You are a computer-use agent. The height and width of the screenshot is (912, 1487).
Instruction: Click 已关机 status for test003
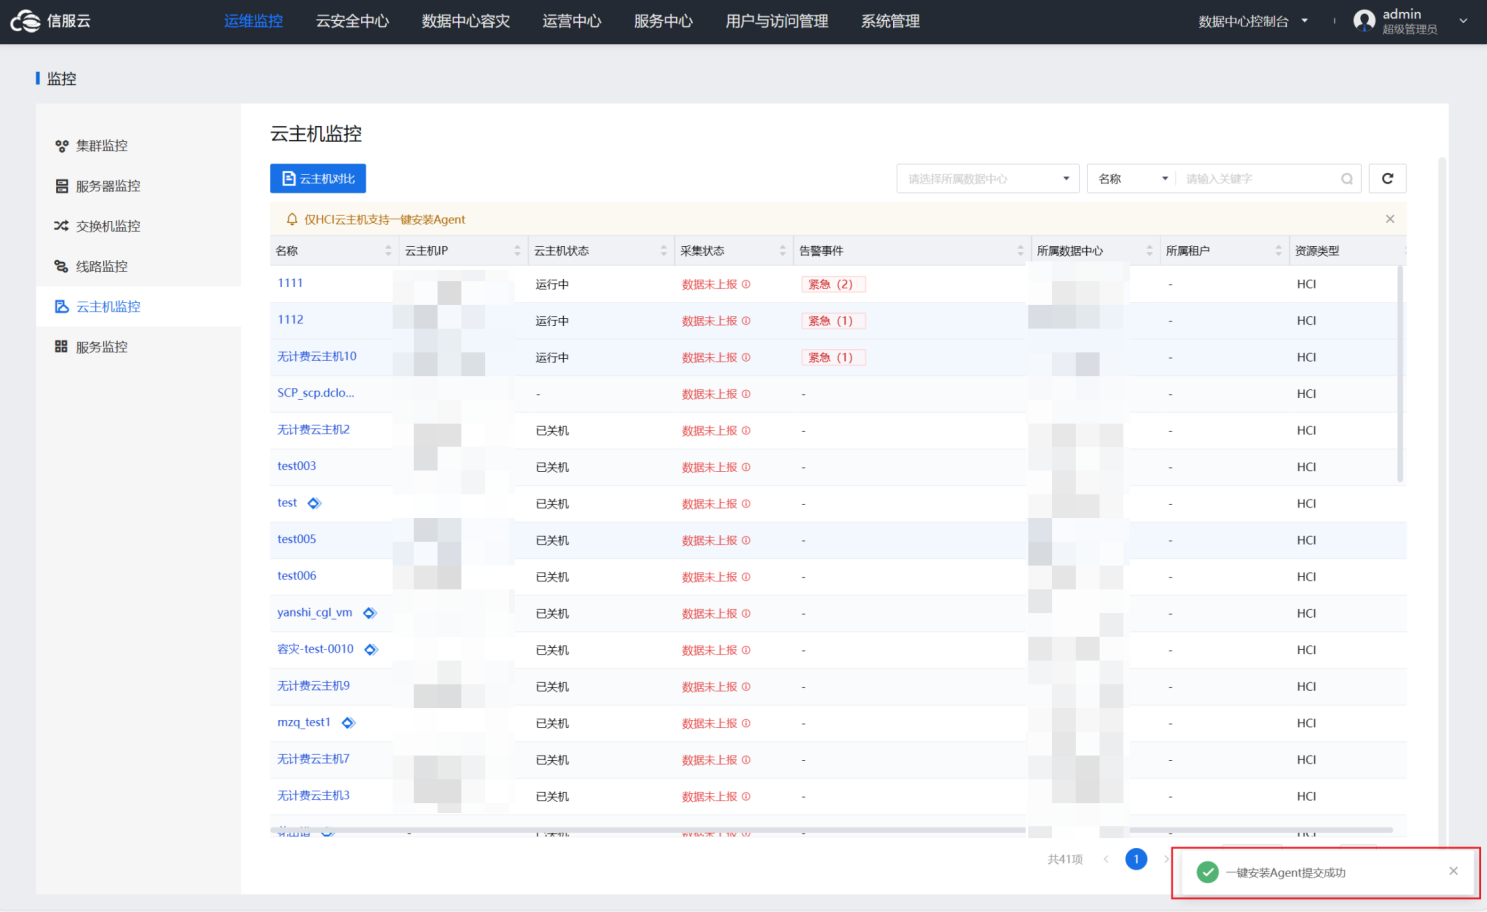(x=552, y=467)
